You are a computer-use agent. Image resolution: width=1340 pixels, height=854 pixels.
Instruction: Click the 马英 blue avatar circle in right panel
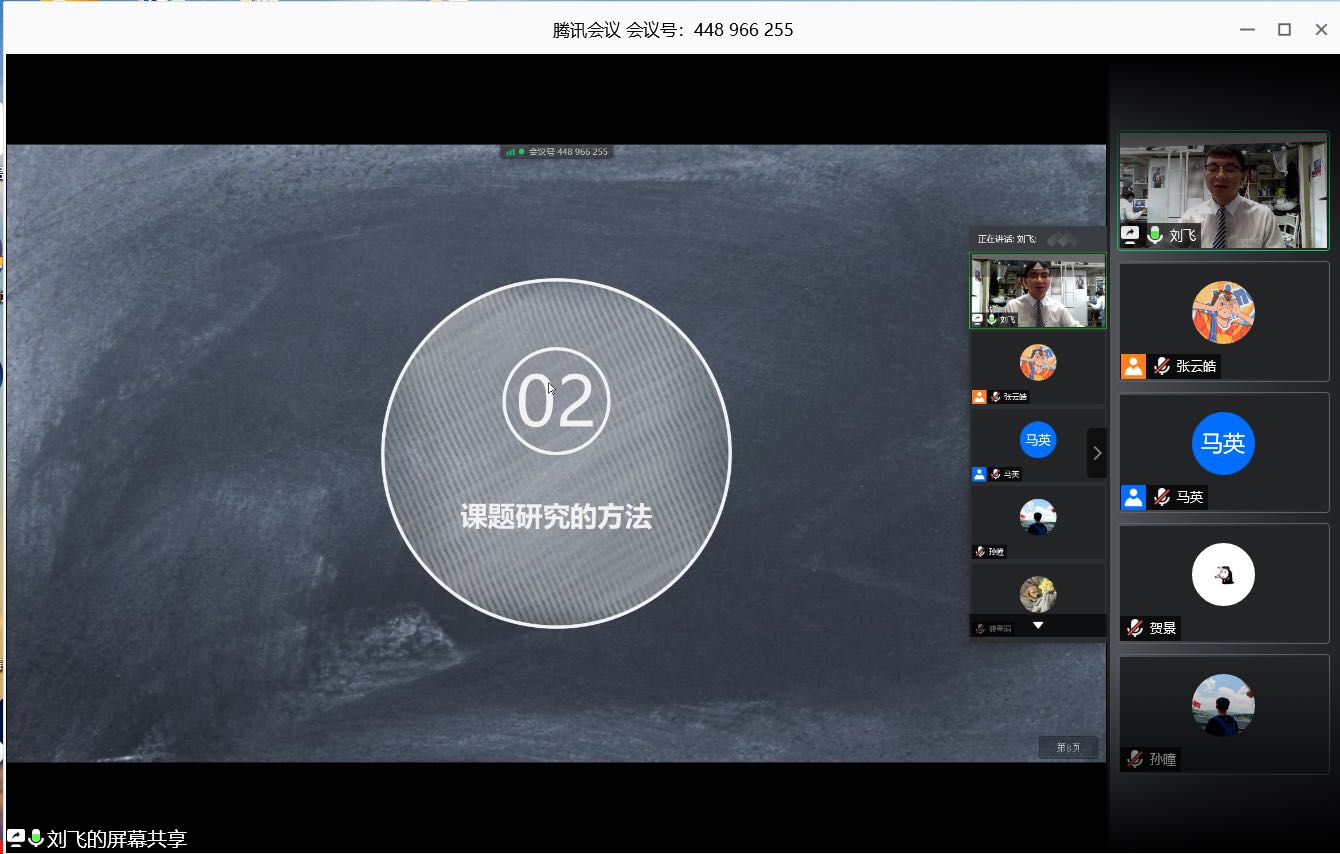(1223, 443)
